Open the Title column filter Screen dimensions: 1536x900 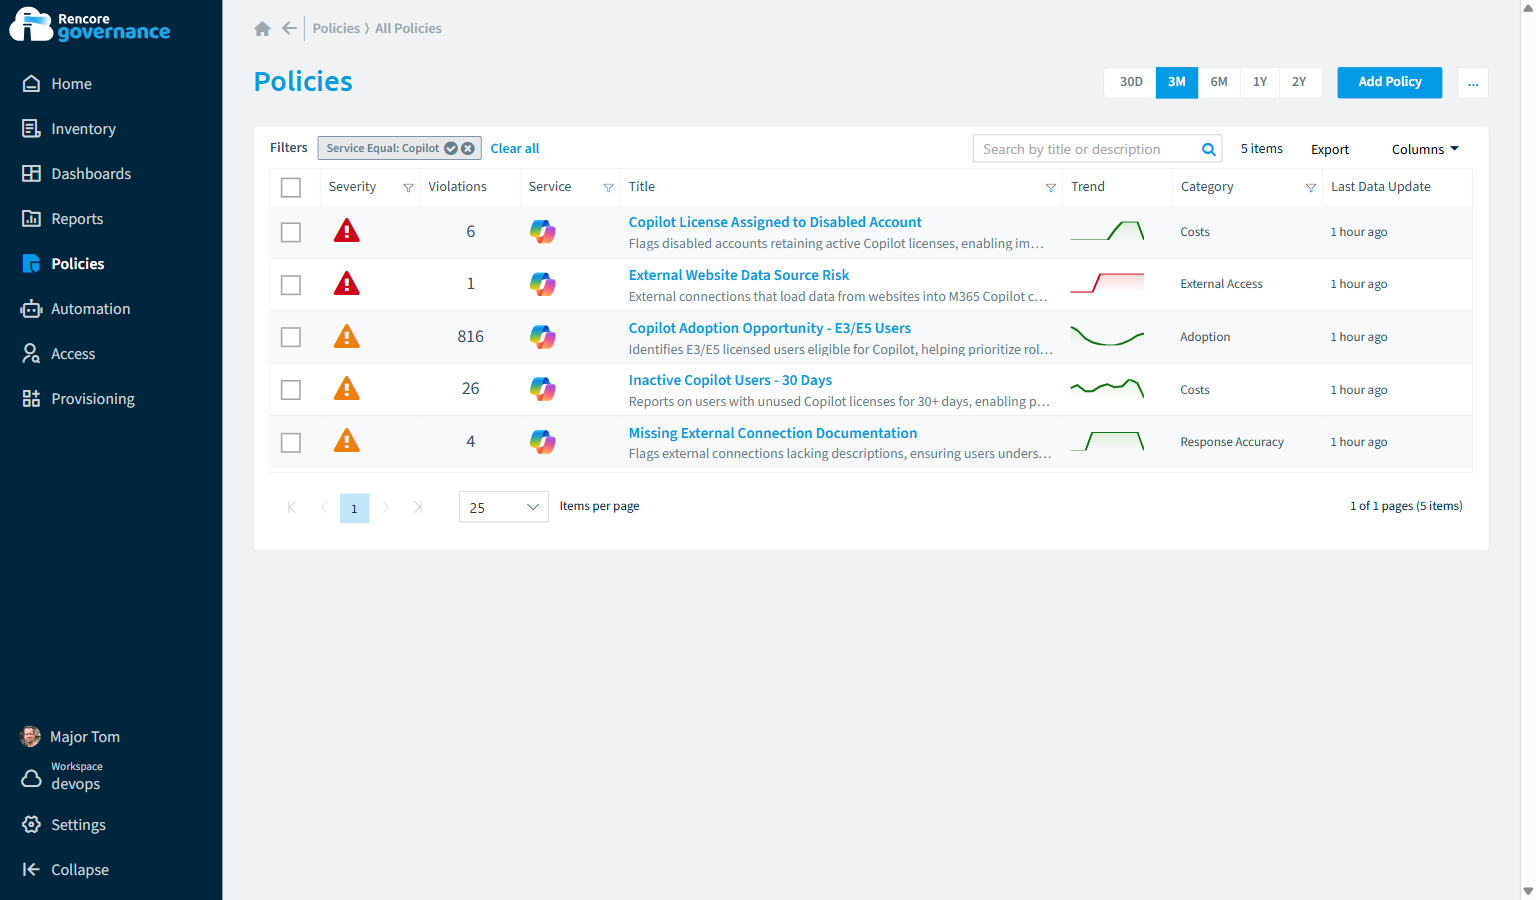(1050, 188)
